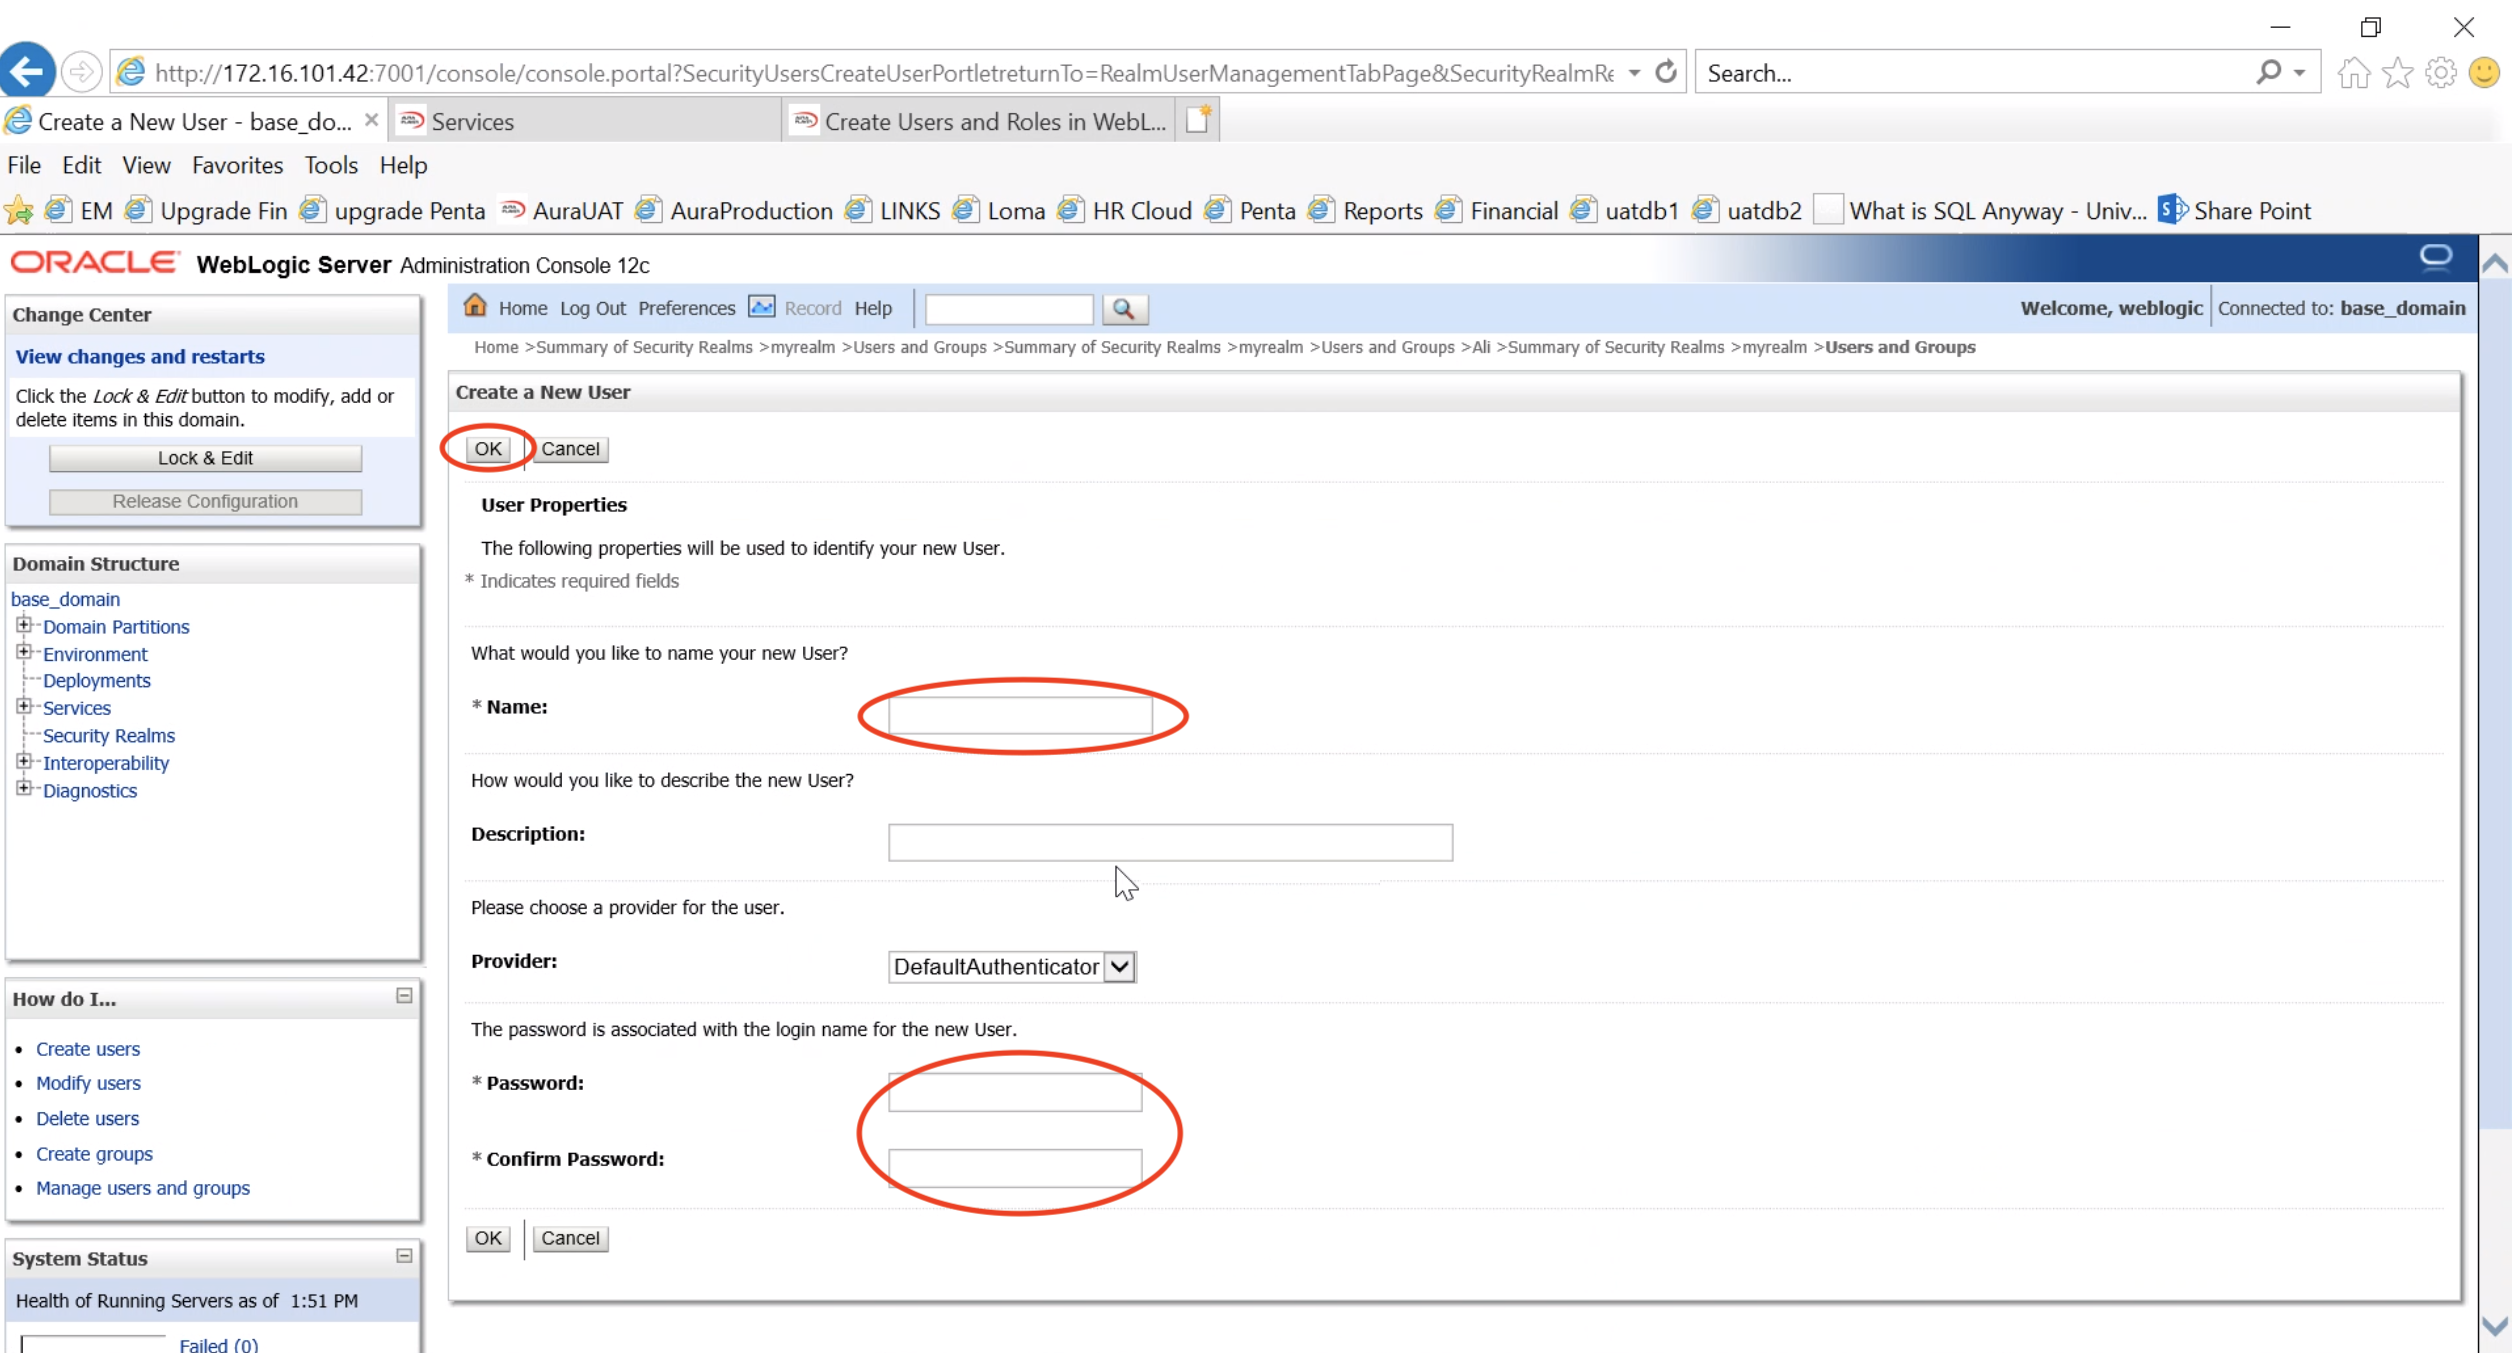Open the Upgrade Fin bookmark
Screen dimensions: 2512x1353
coord(206,211)
